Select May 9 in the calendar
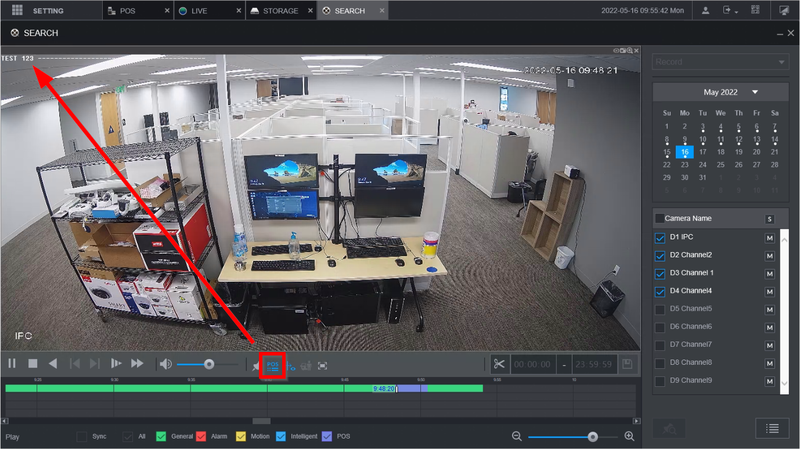800x449 pixels. coord(685,139)
